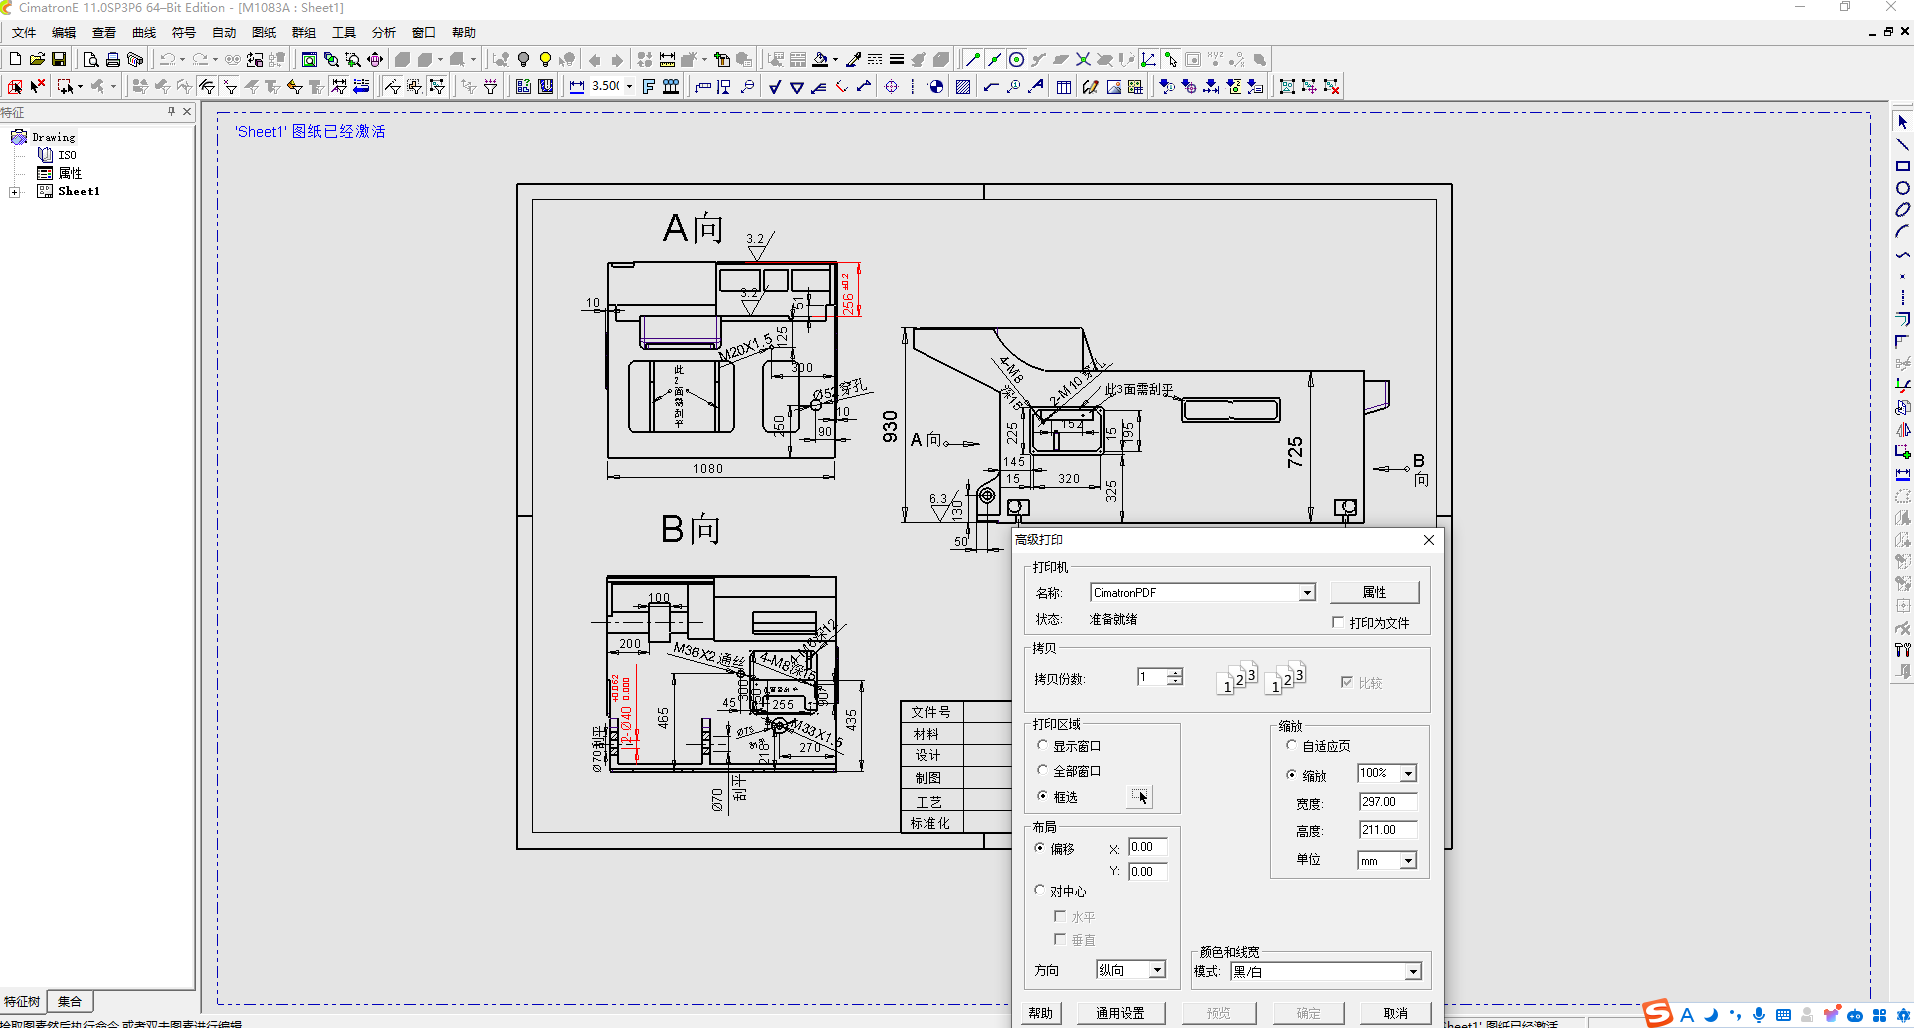Click the 宽度 297.00 input field

1388,802
